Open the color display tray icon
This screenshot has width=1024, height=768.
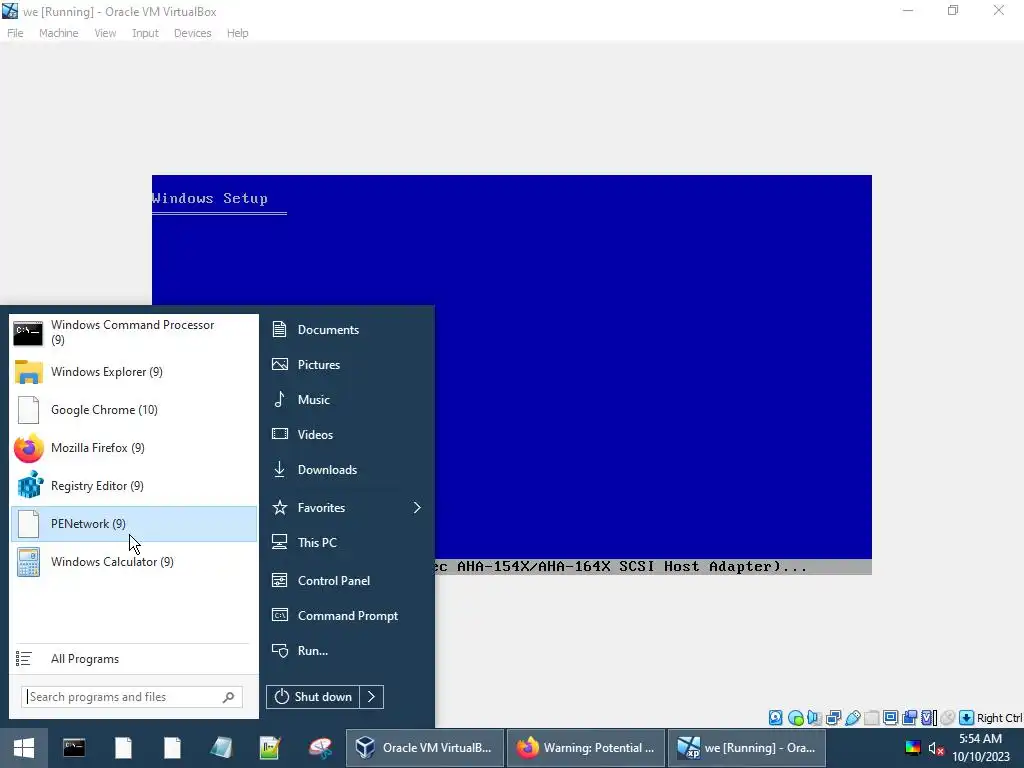click(x=913, y=748)
